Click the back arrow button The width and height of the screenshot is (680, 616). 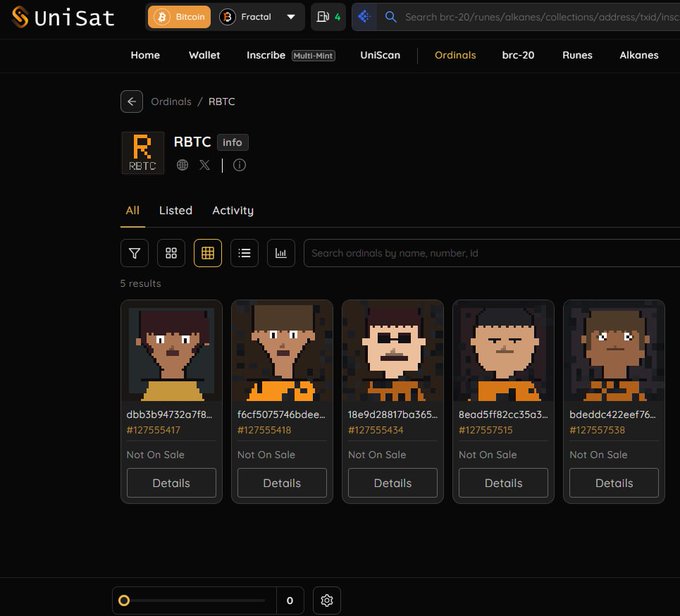pyautogui.click(x=131, y=102)
